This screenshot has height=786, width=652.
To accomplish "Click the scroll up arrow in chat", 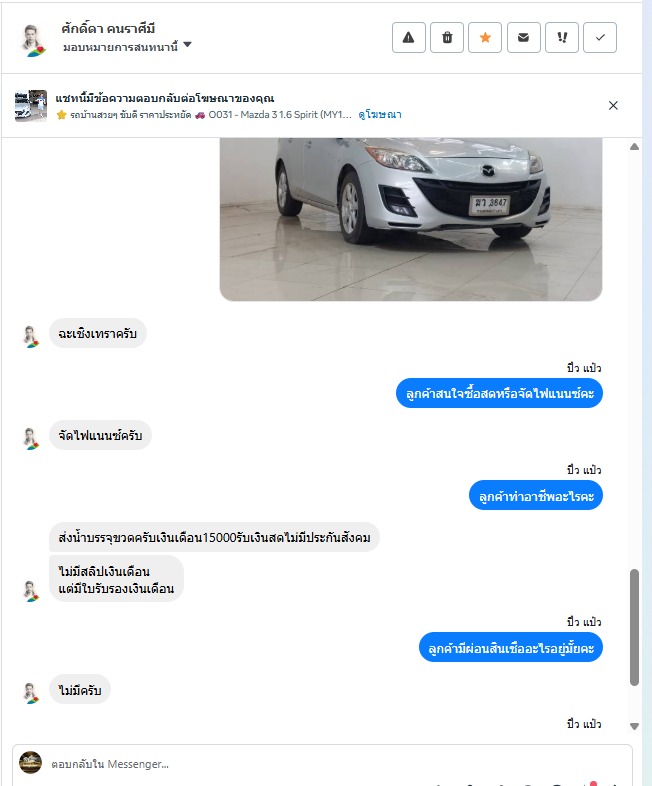I will tap(634, 147).
